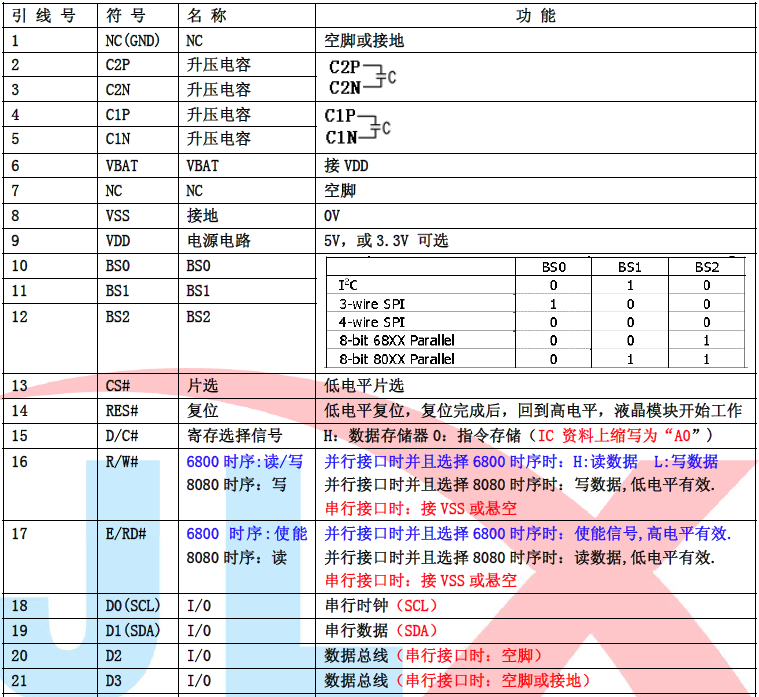Select the "D/C#" symbol cell

point(121,436)
